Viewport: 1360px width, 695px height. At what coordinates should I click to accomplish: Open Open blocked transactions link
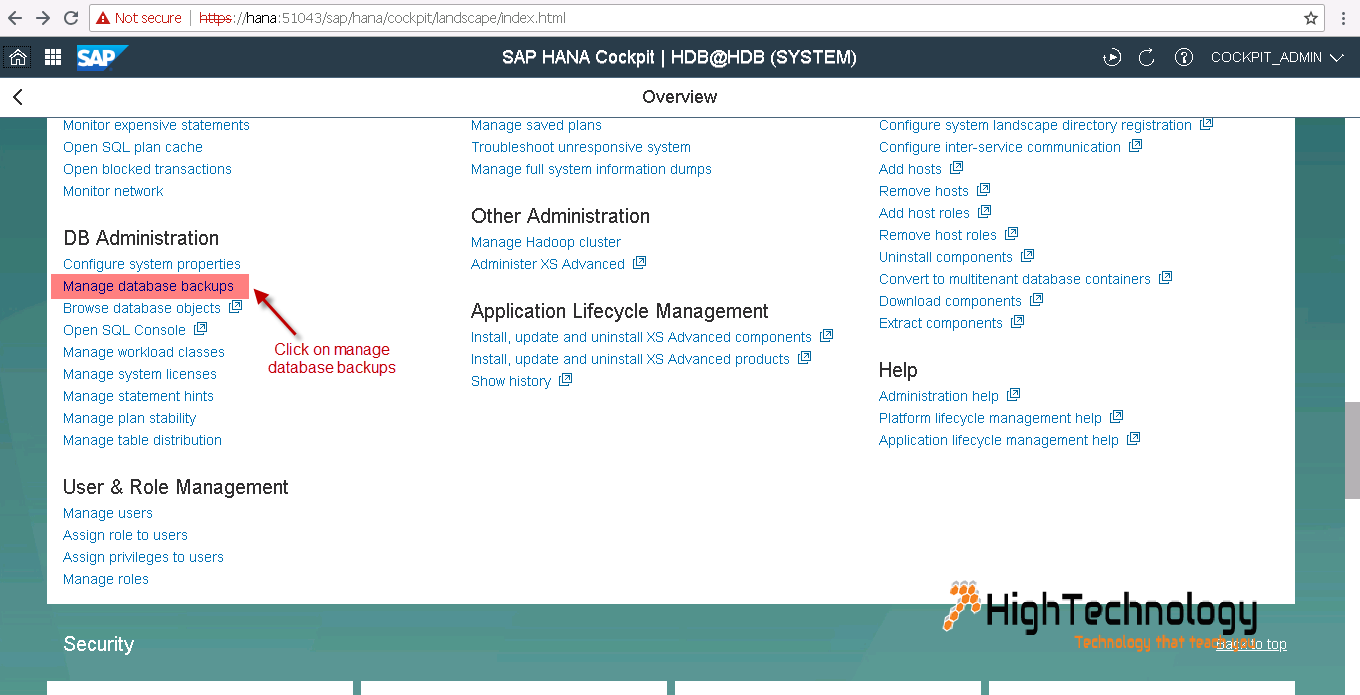coord(147,169)
